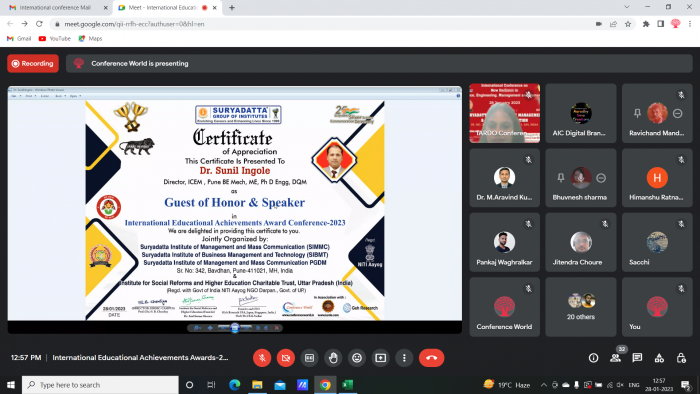700x394 pixels.
Task: Open the emoji reactions button
Action: point(357,358)
